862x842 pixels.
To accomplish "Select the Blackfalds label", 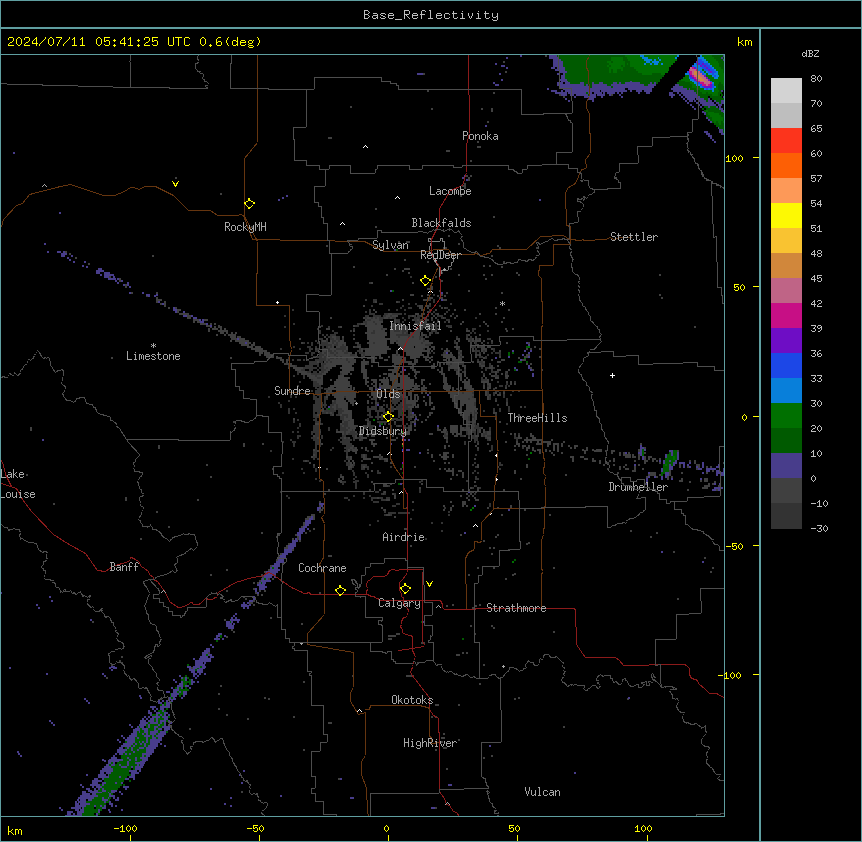I will point(441,223).
